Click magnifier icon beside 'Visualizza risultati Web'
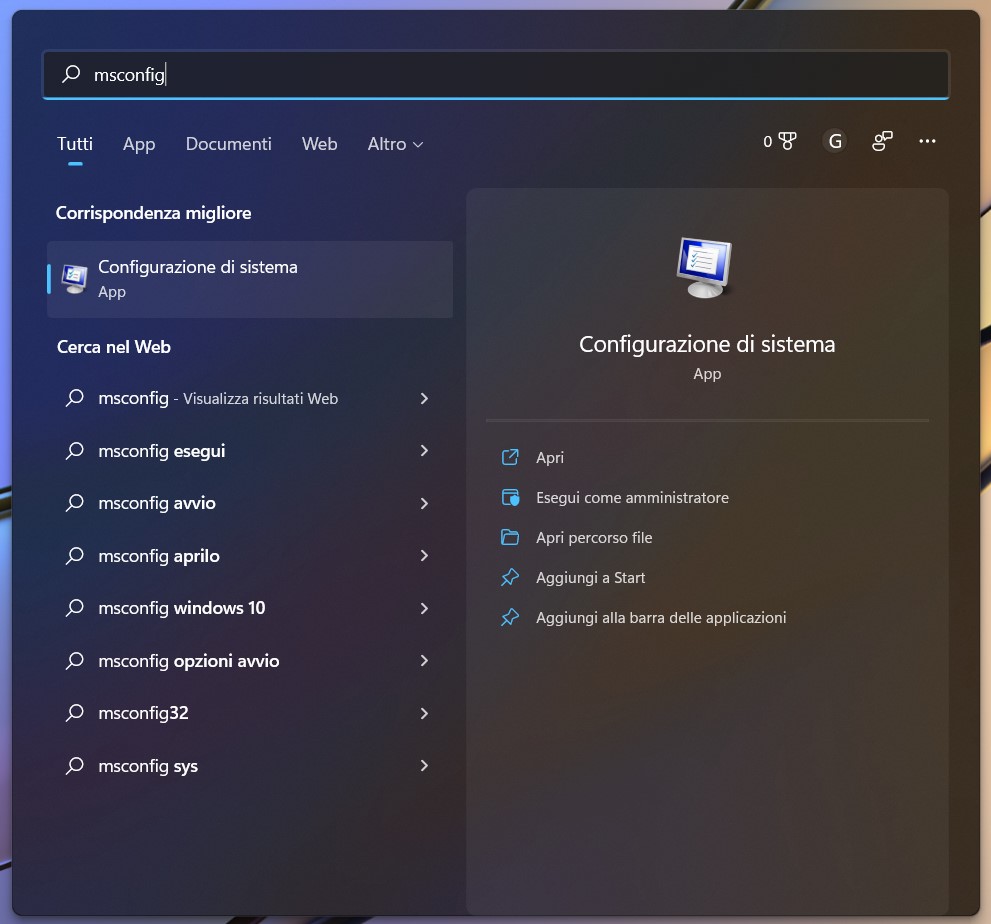 point(75,398)
